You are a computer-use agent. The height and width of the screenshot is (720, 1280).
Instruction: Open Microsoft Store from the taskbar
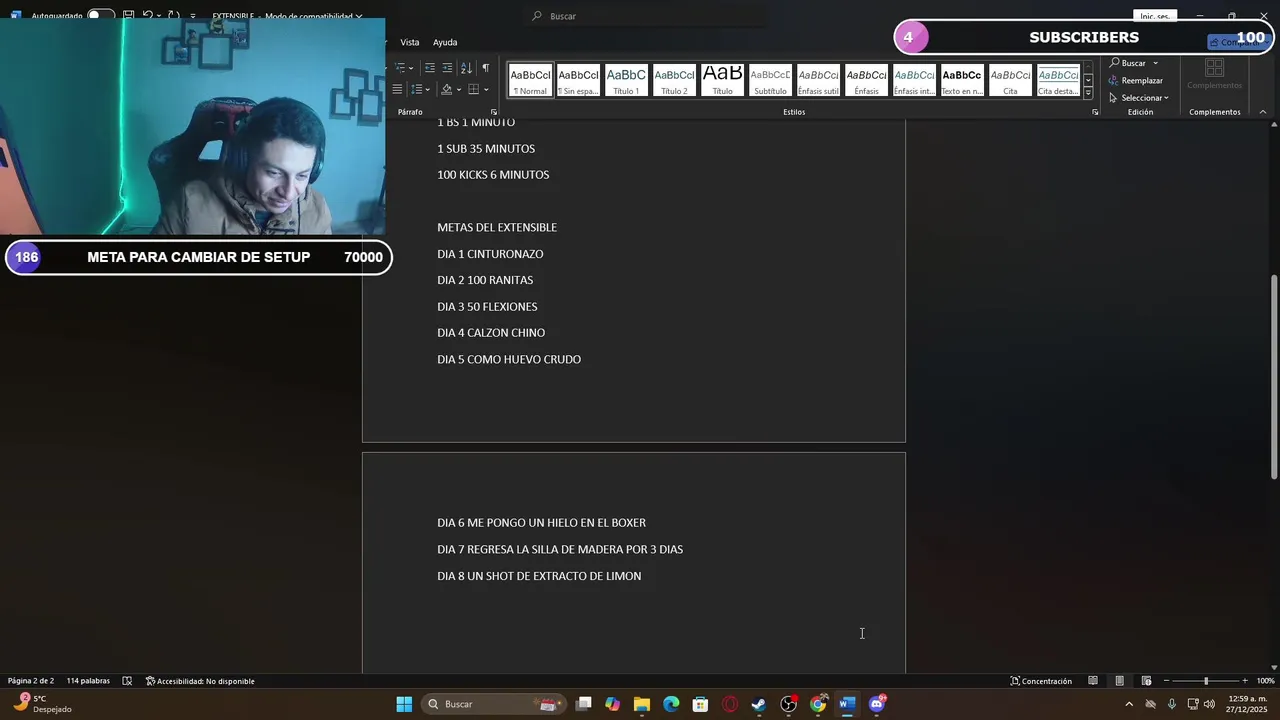click(701, 704)
